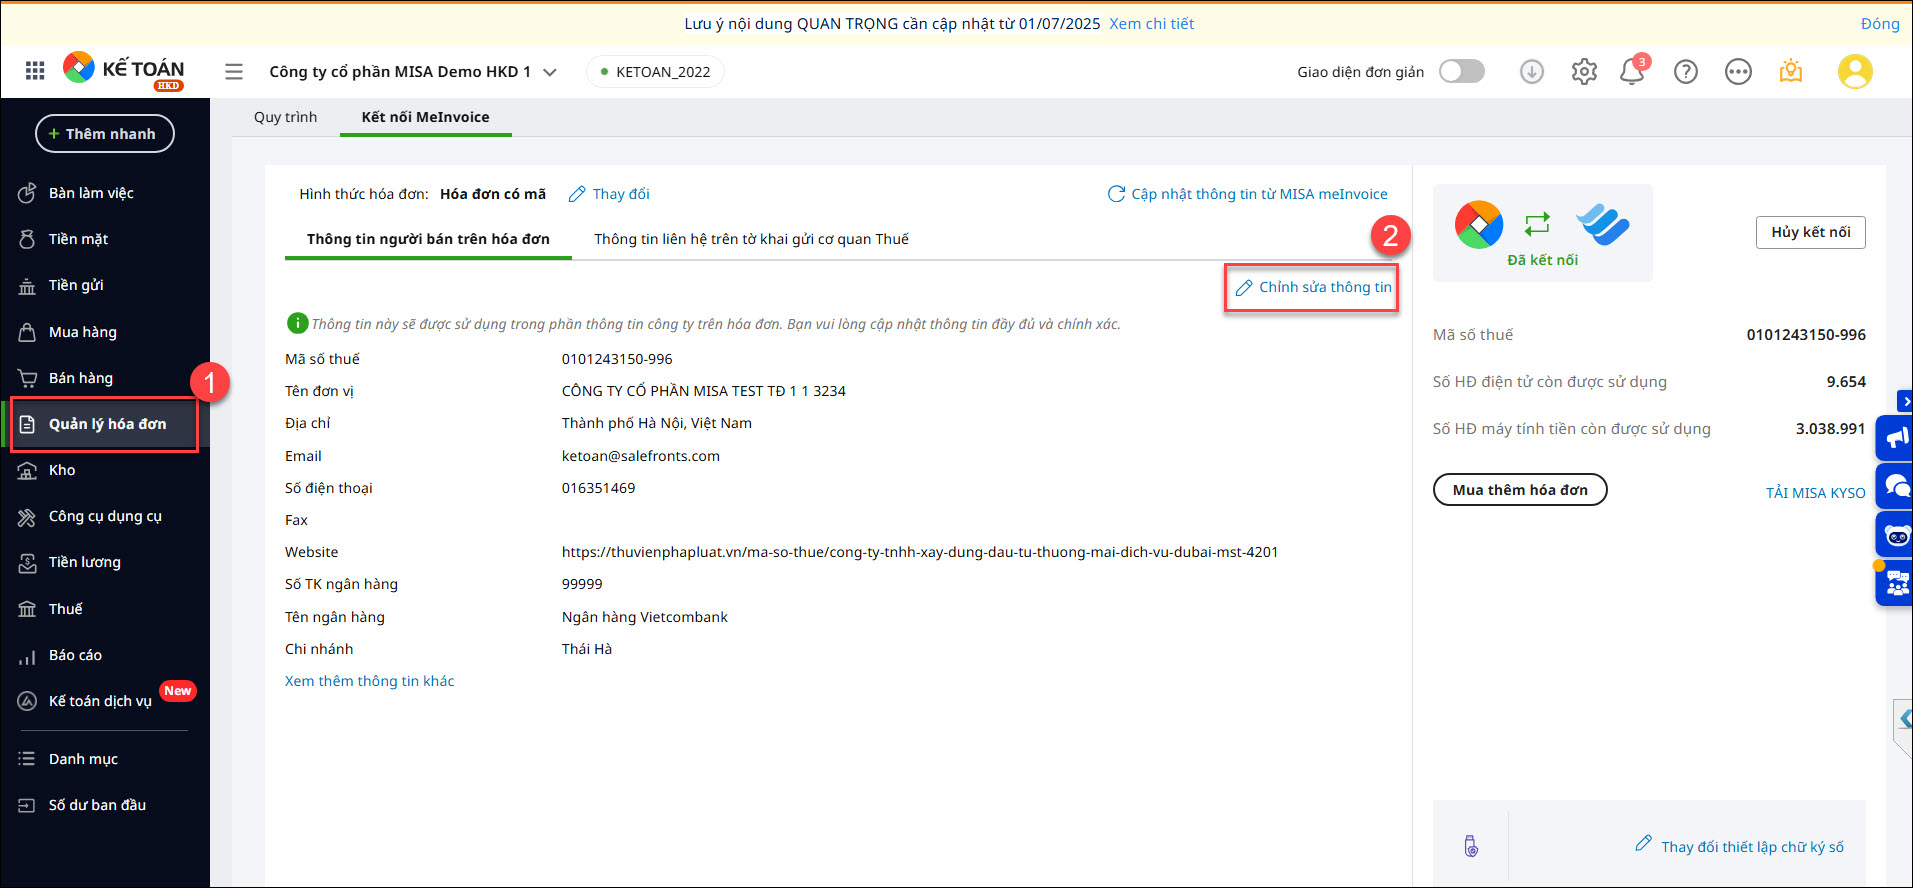Open the chat support side button
This screenshot has height=888, width=1913.
tap(1895, 486)
